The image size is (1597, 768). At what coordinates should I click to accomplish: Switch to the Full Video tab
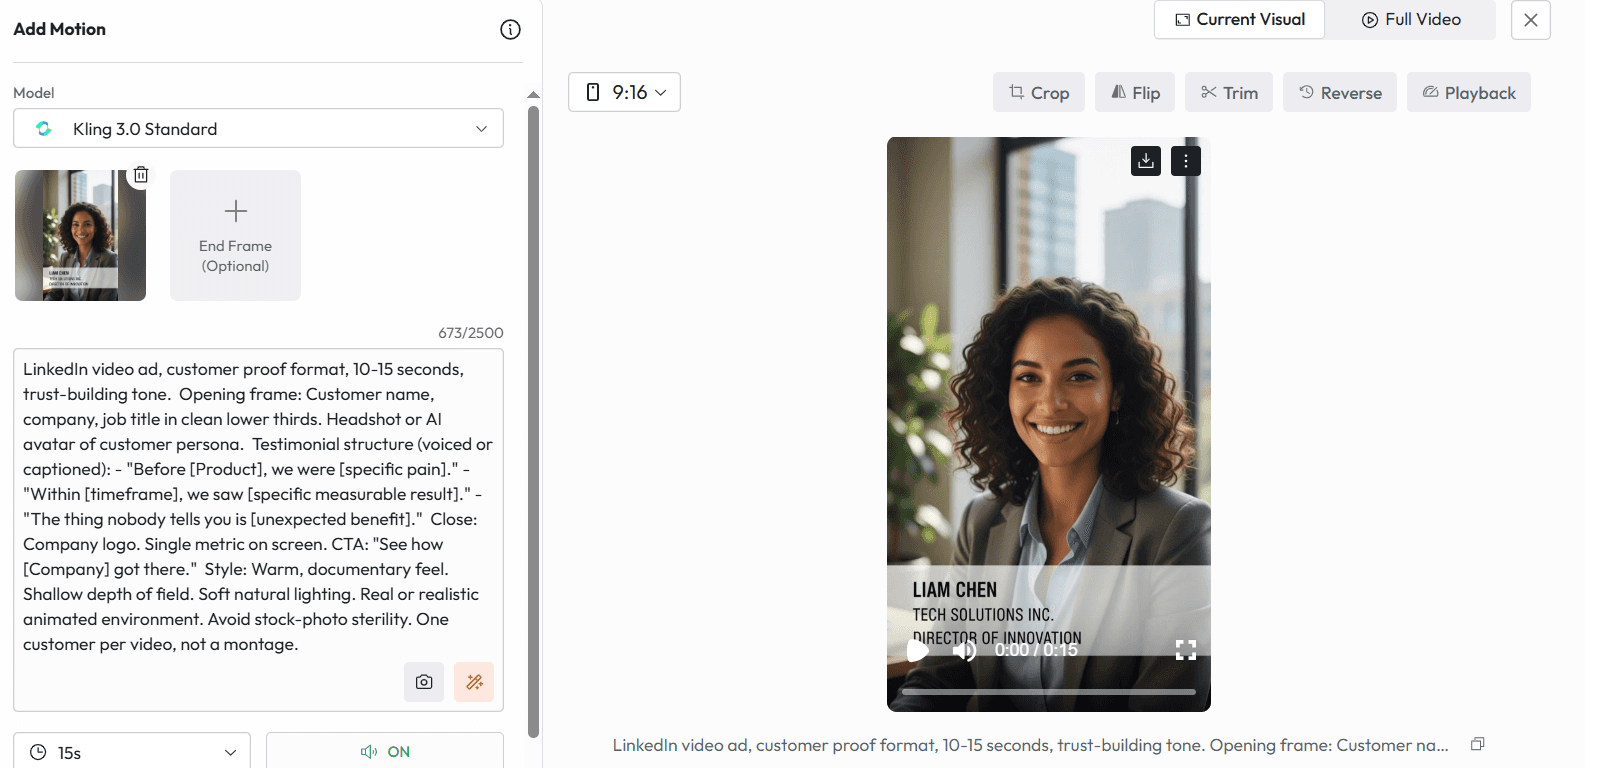[x=1411, y=20]
